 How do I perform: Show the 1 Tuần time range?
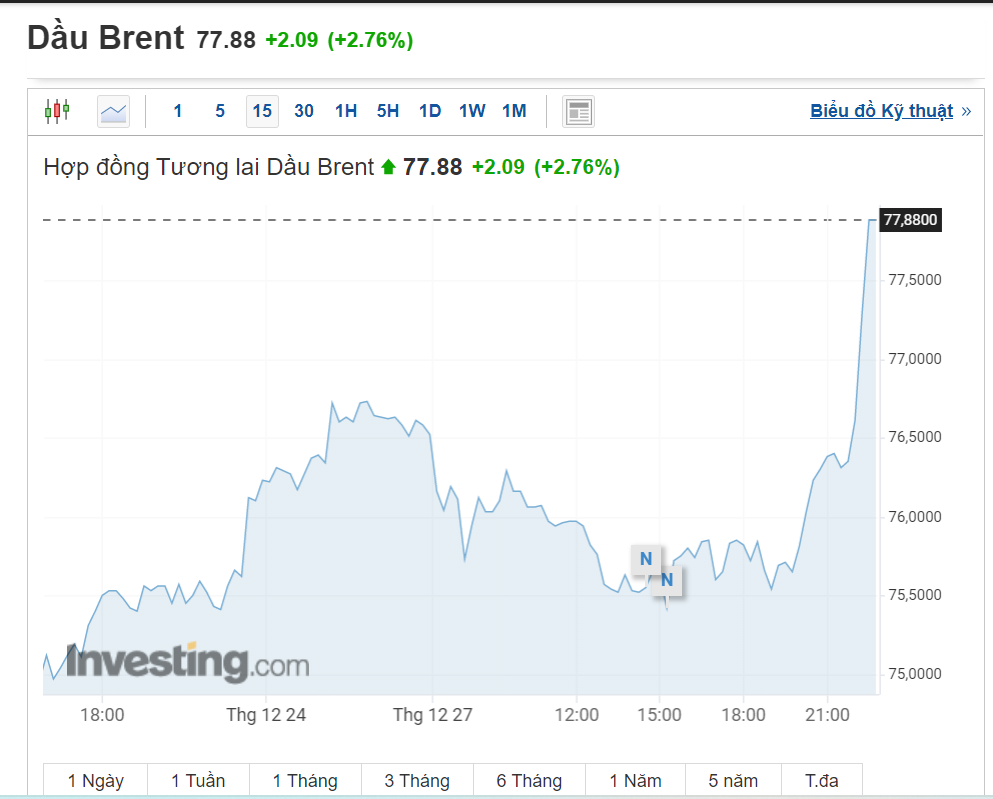point(198,781)
